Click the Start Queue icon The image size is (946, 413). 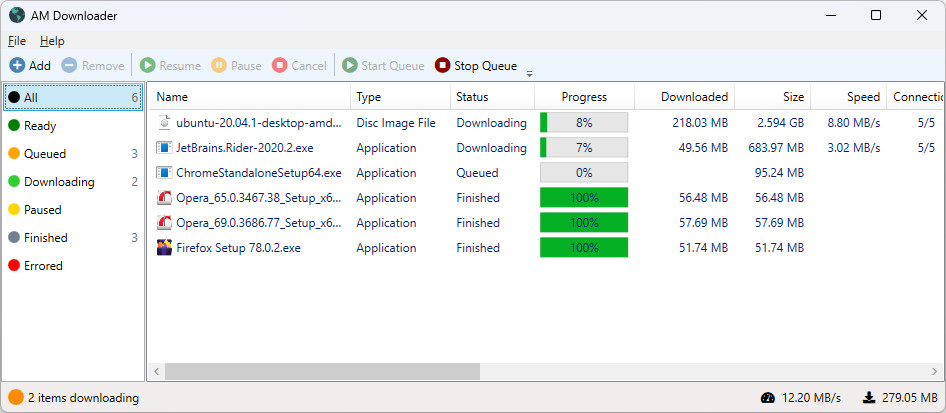pos(349,65)
